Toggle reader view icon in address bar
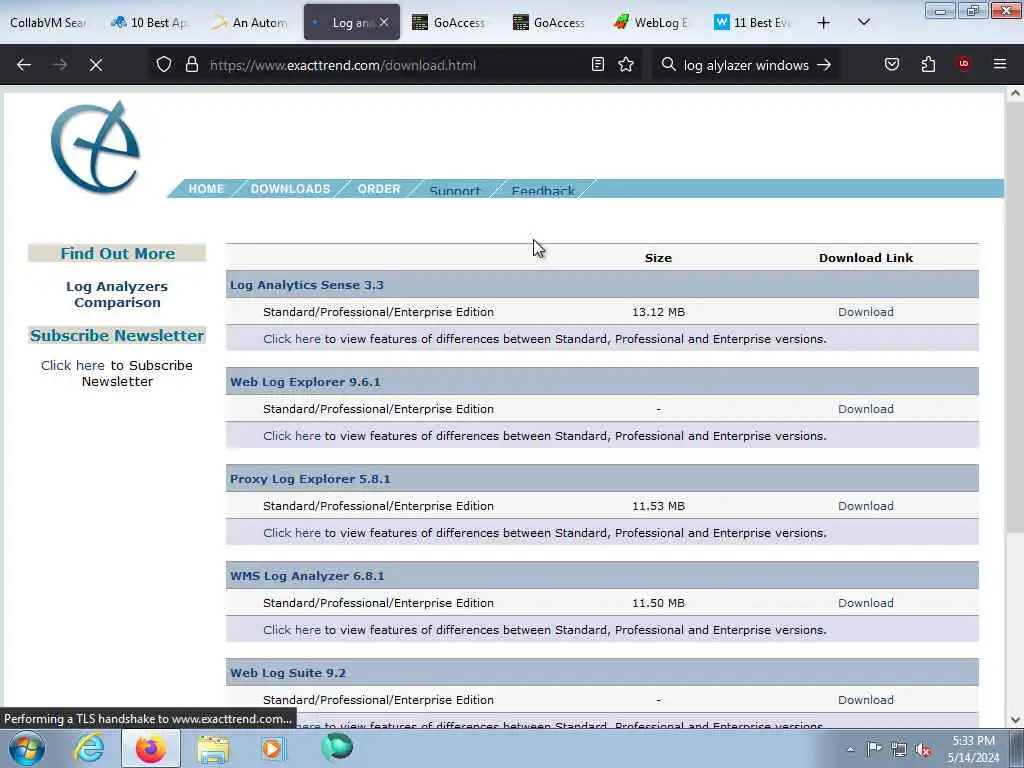Viewport: 1024px width, 768px height. [x=598, y=65]
